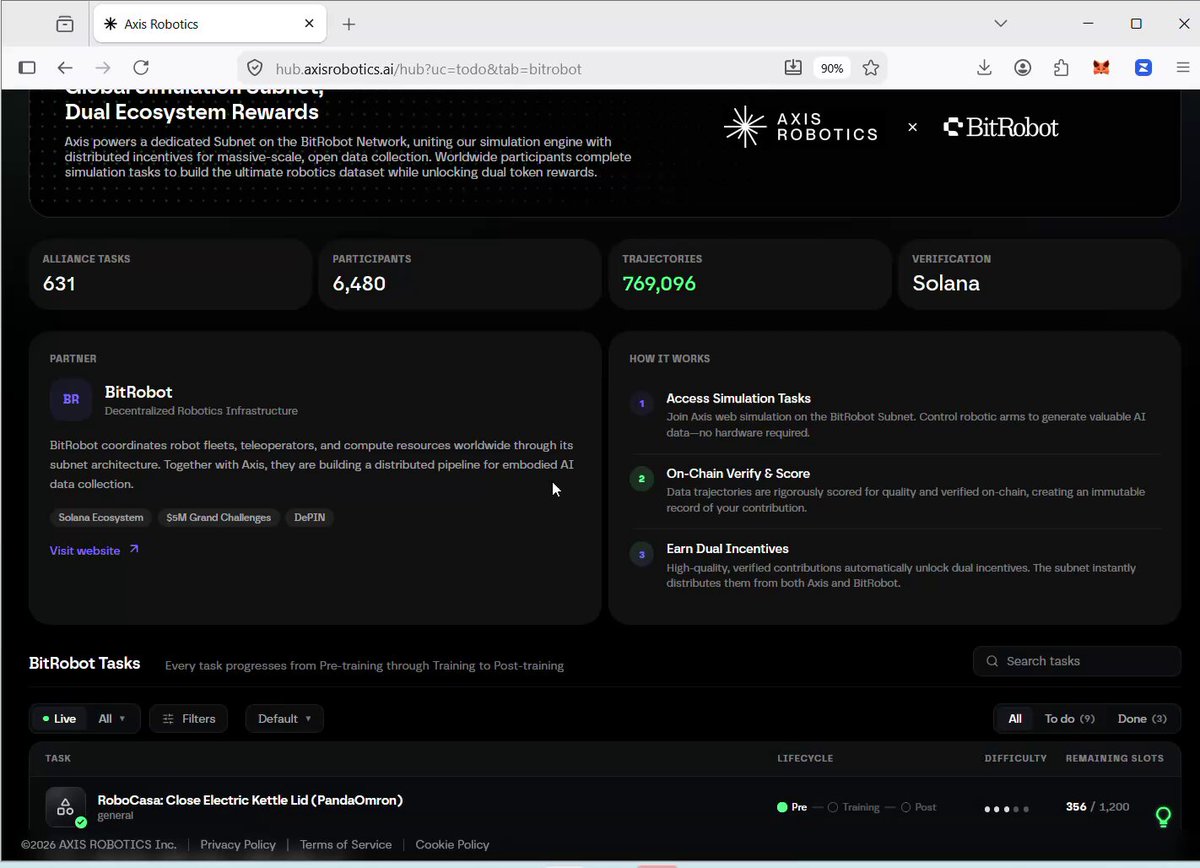The width and height of the screenshot is (1200, 868).
Task: Expand the All lifecycle dropdown
Action: pyautogui.click(x=112, y=719)
